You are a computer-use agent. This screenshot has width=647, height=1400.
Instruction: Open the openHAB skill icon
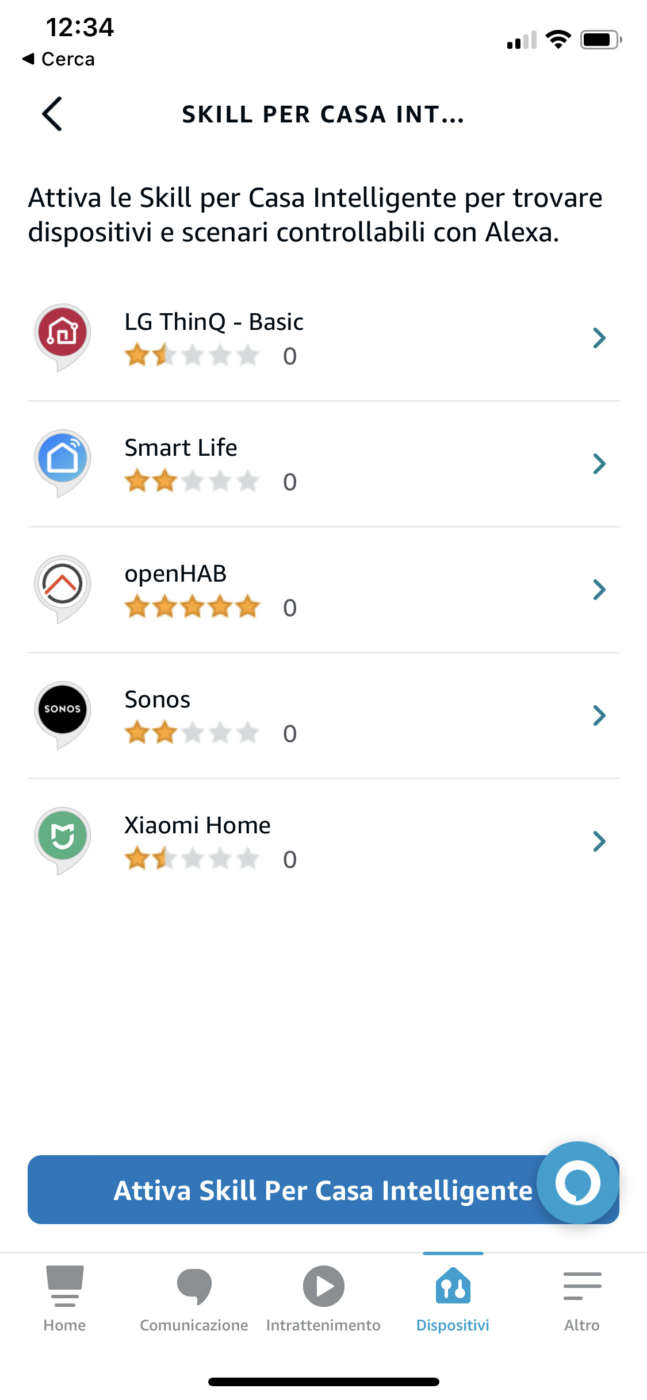[x=62, y=587]
